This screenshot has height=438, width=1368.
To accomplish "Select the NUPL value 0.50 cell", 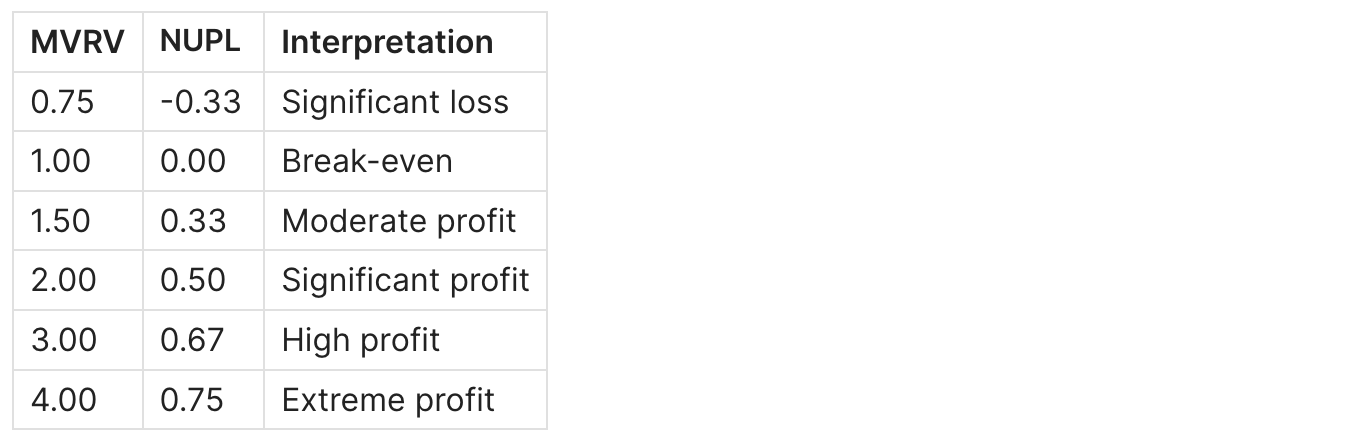I will tap(193, 280).
